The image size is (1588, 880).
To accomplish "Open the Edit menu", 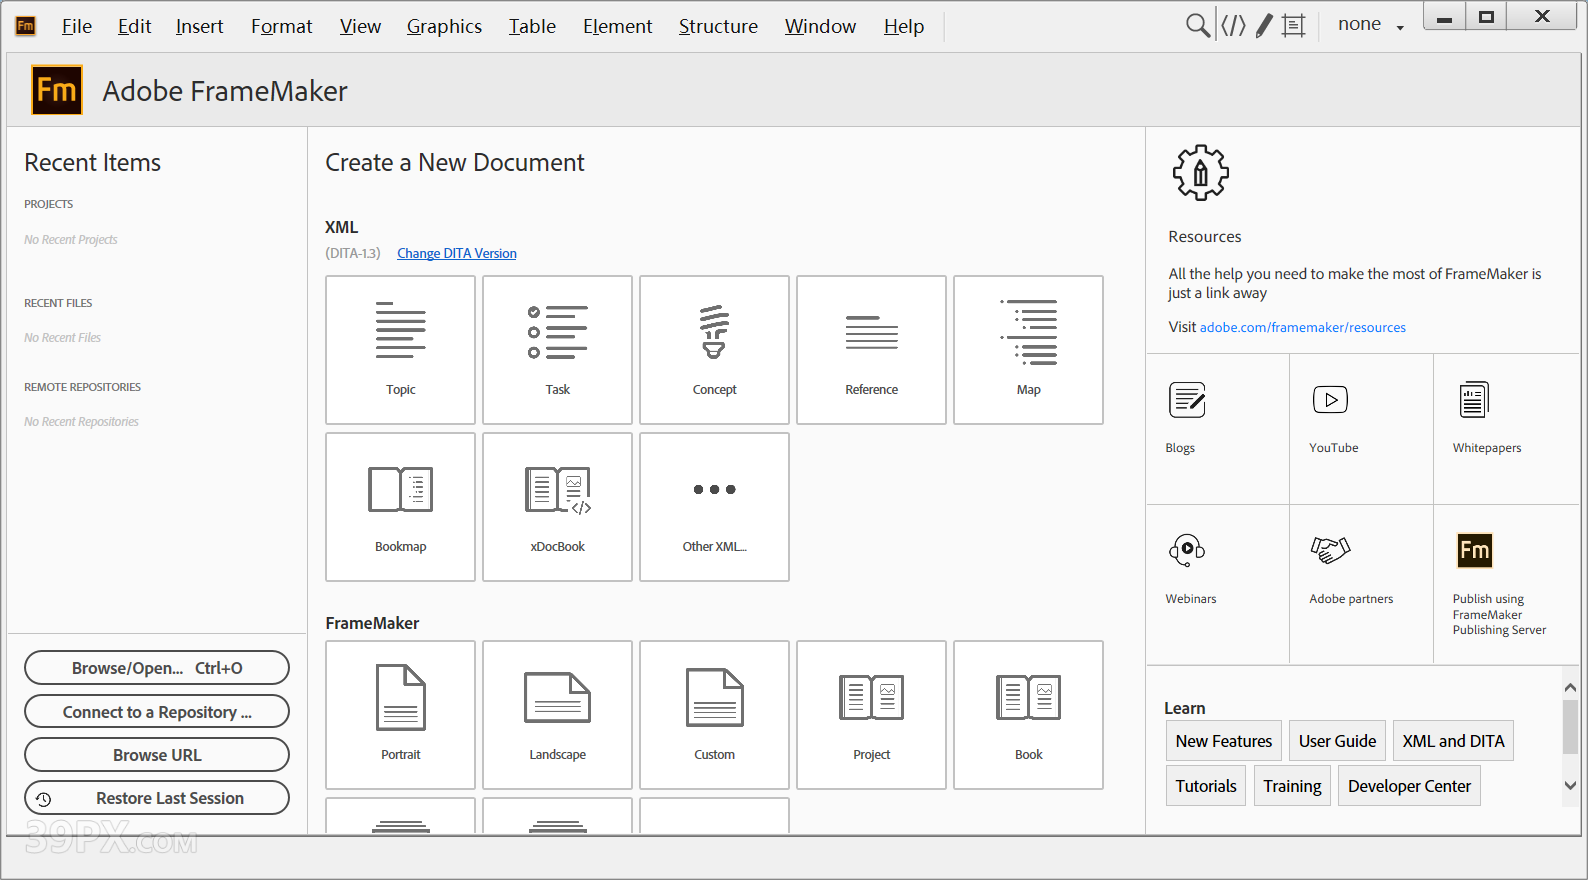I will (x=134, y=26).
